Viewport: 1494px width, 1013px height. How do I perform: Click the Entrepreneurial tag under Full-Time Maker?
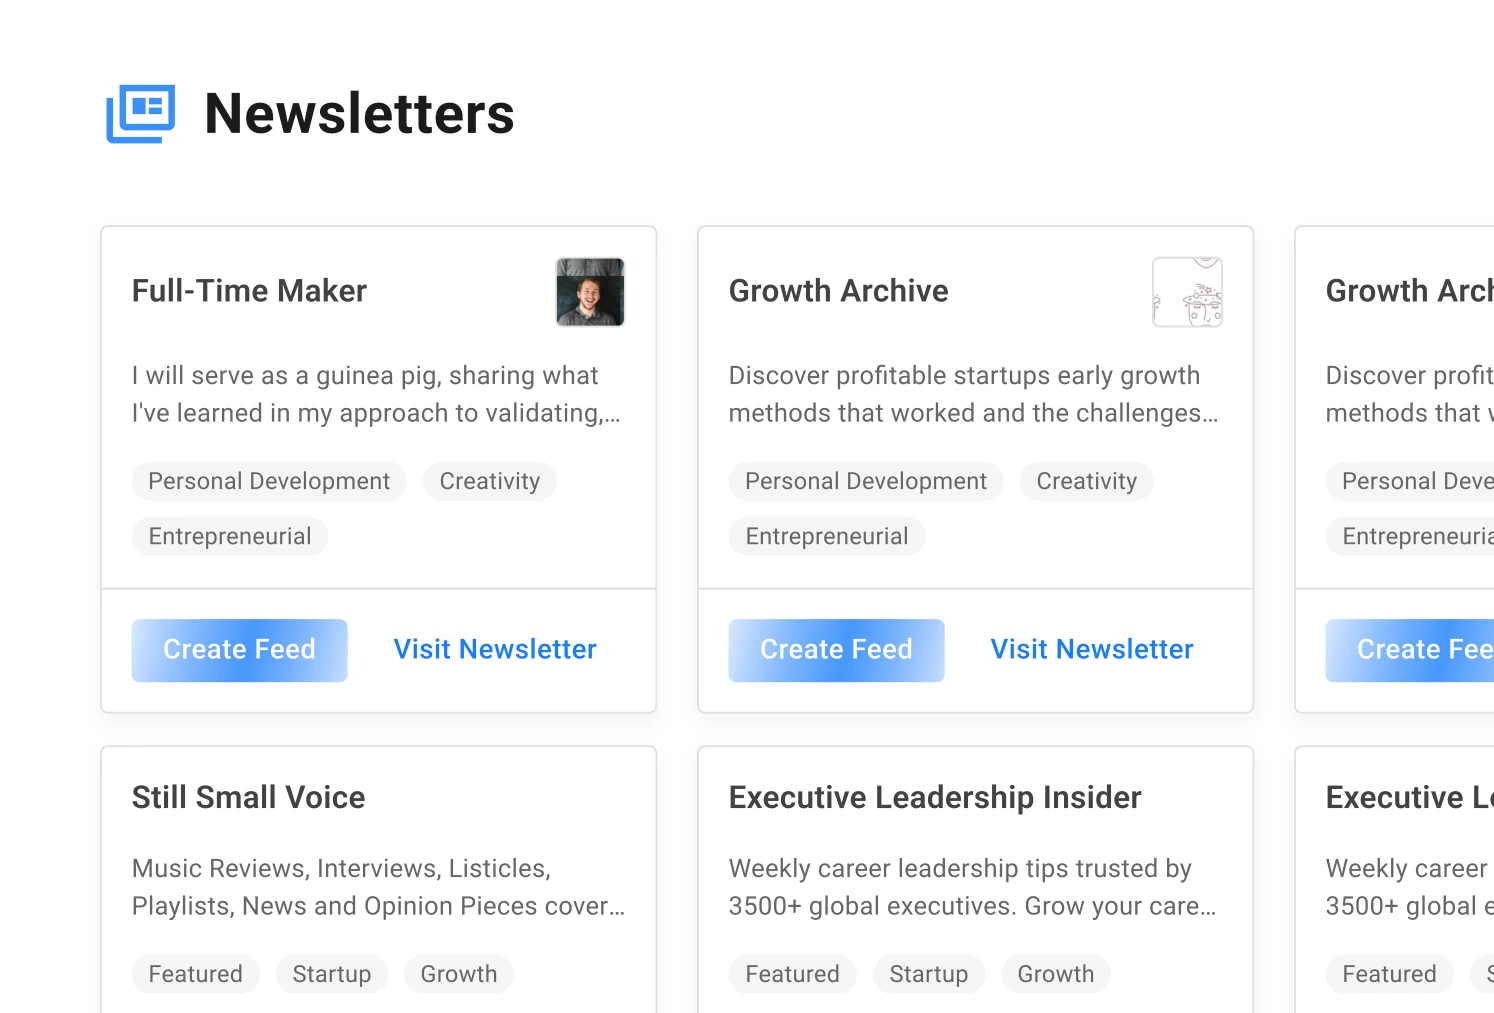(229, 536)
